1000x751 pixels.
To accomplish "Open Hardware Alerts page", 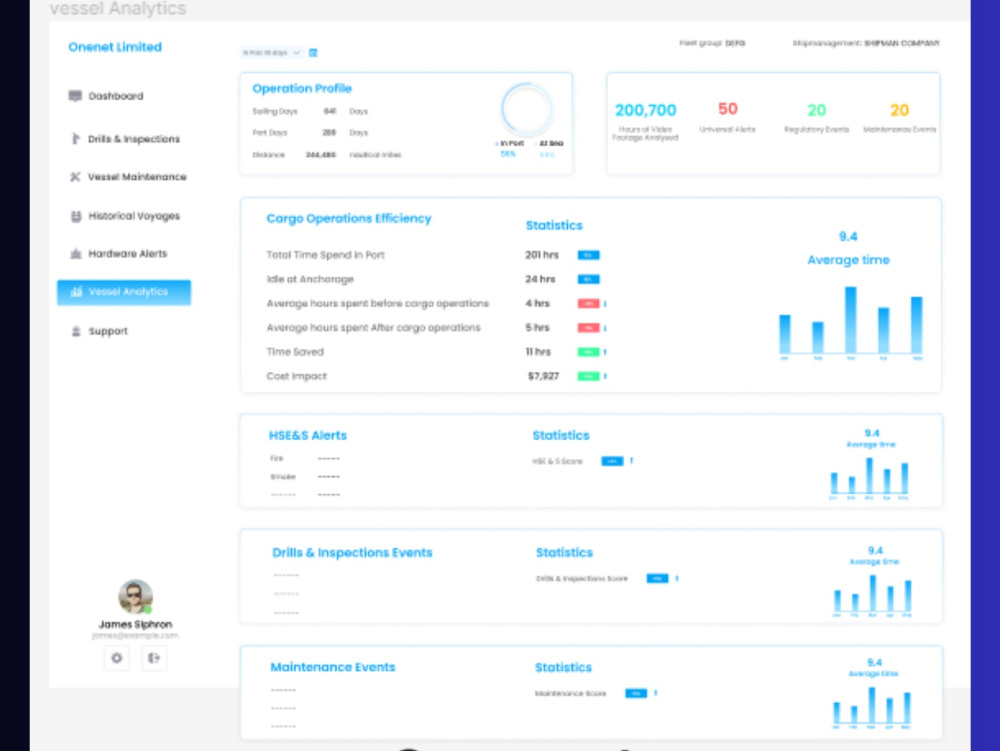I will 118,254.
